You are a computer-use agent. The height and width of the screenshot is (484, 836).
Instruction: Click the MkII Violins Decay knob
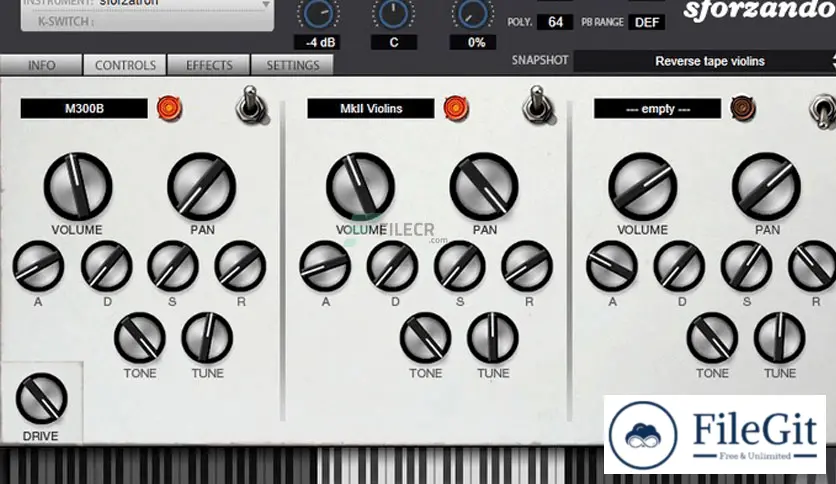click(x=392, y=266)
